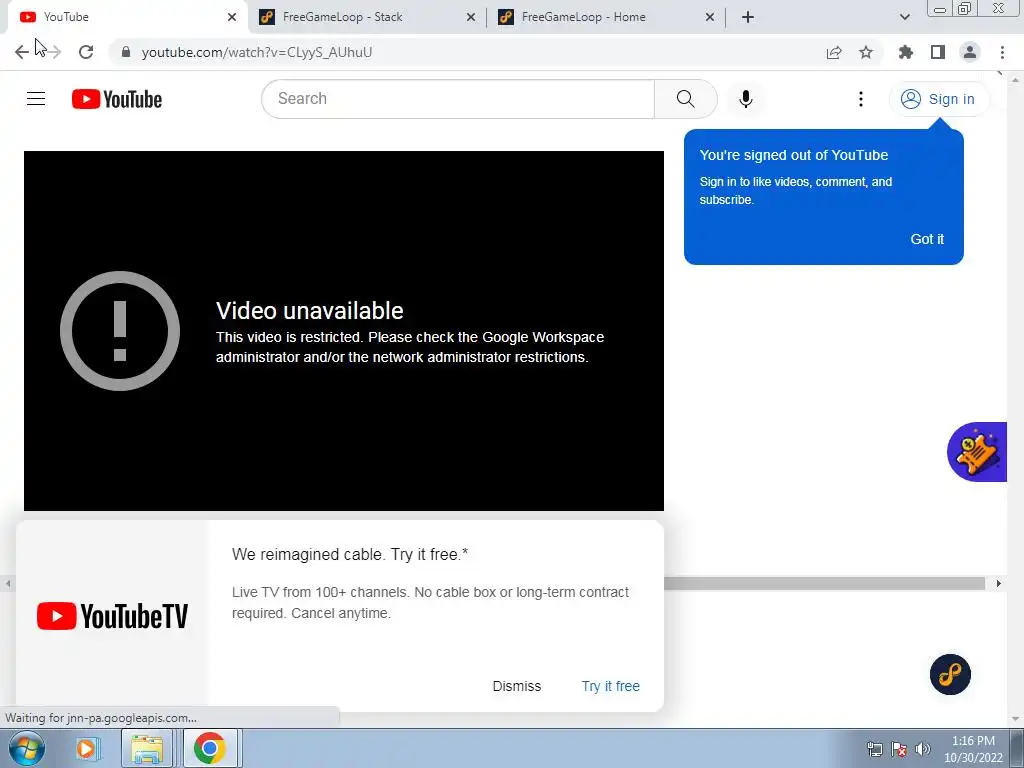Screen dimensions: 1024x768
Task: Open a new browser tab
Action: [748, 17]
